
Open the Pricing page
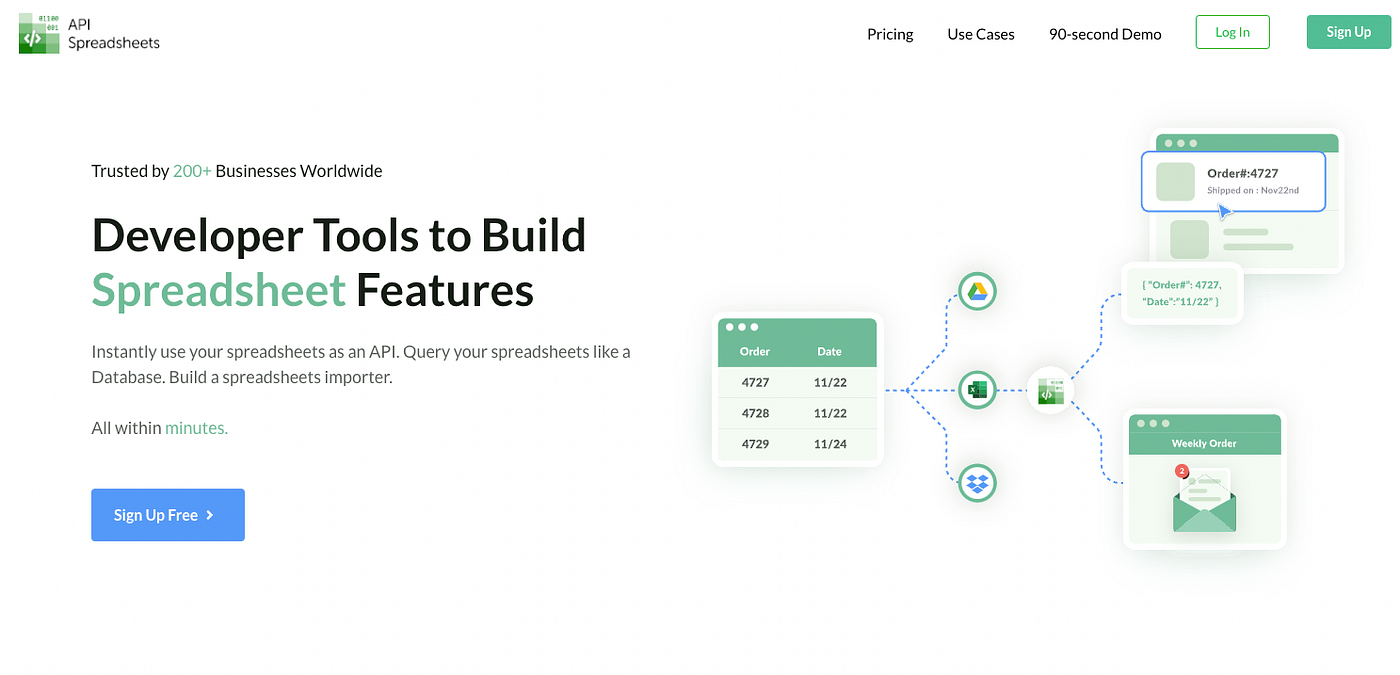pos(890,34)
